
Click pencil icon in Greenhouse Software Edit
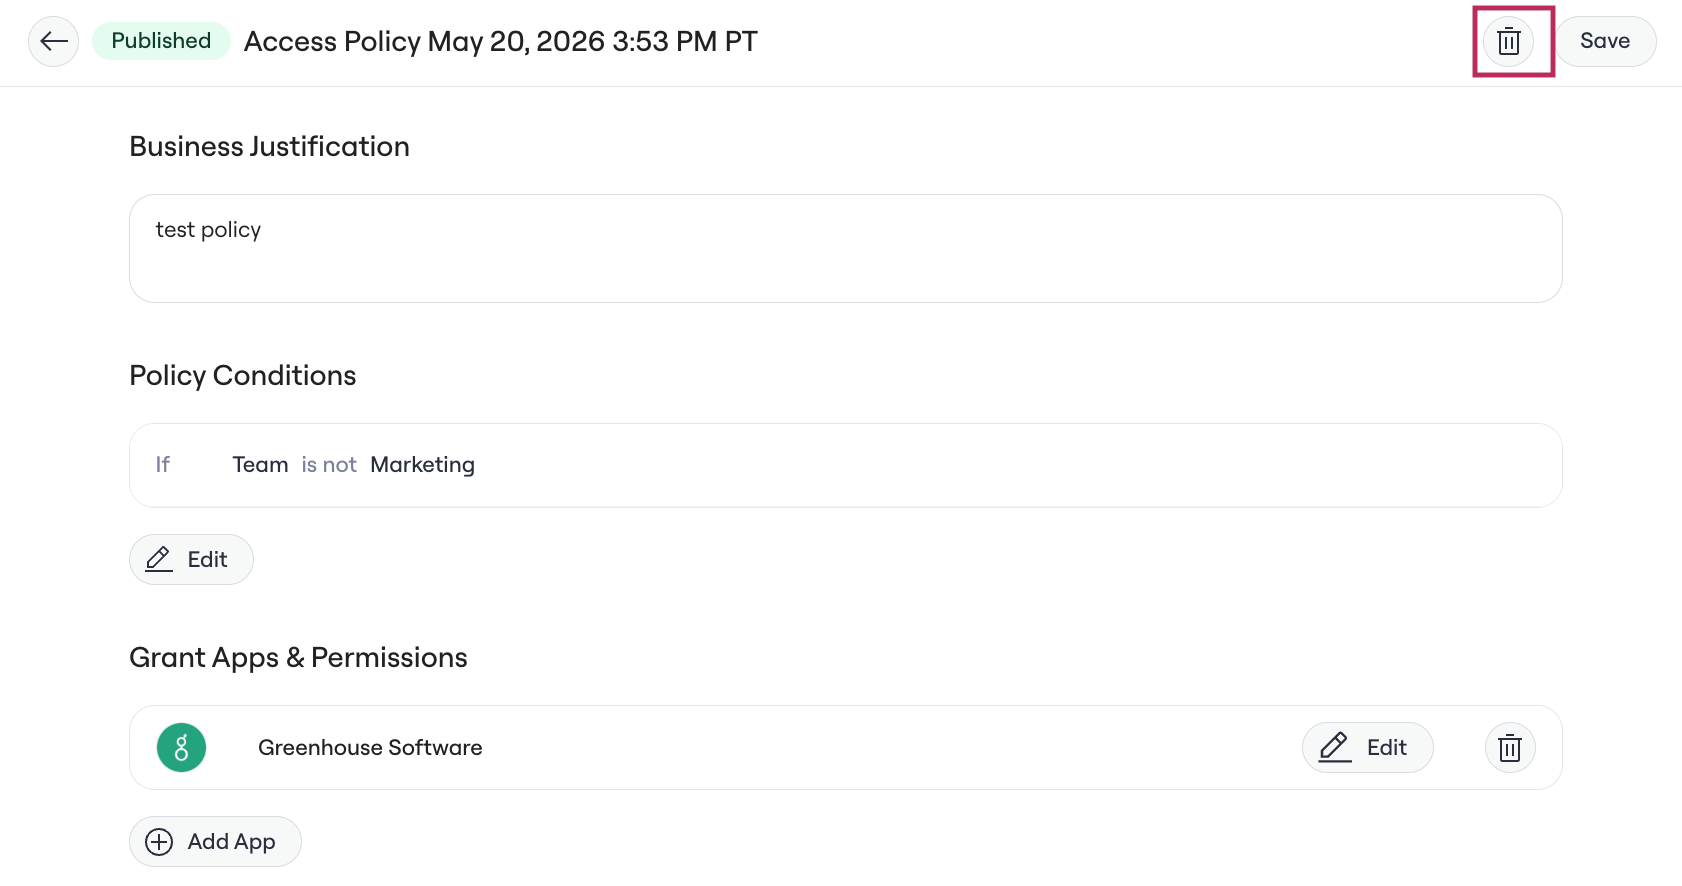(1335, 747)
